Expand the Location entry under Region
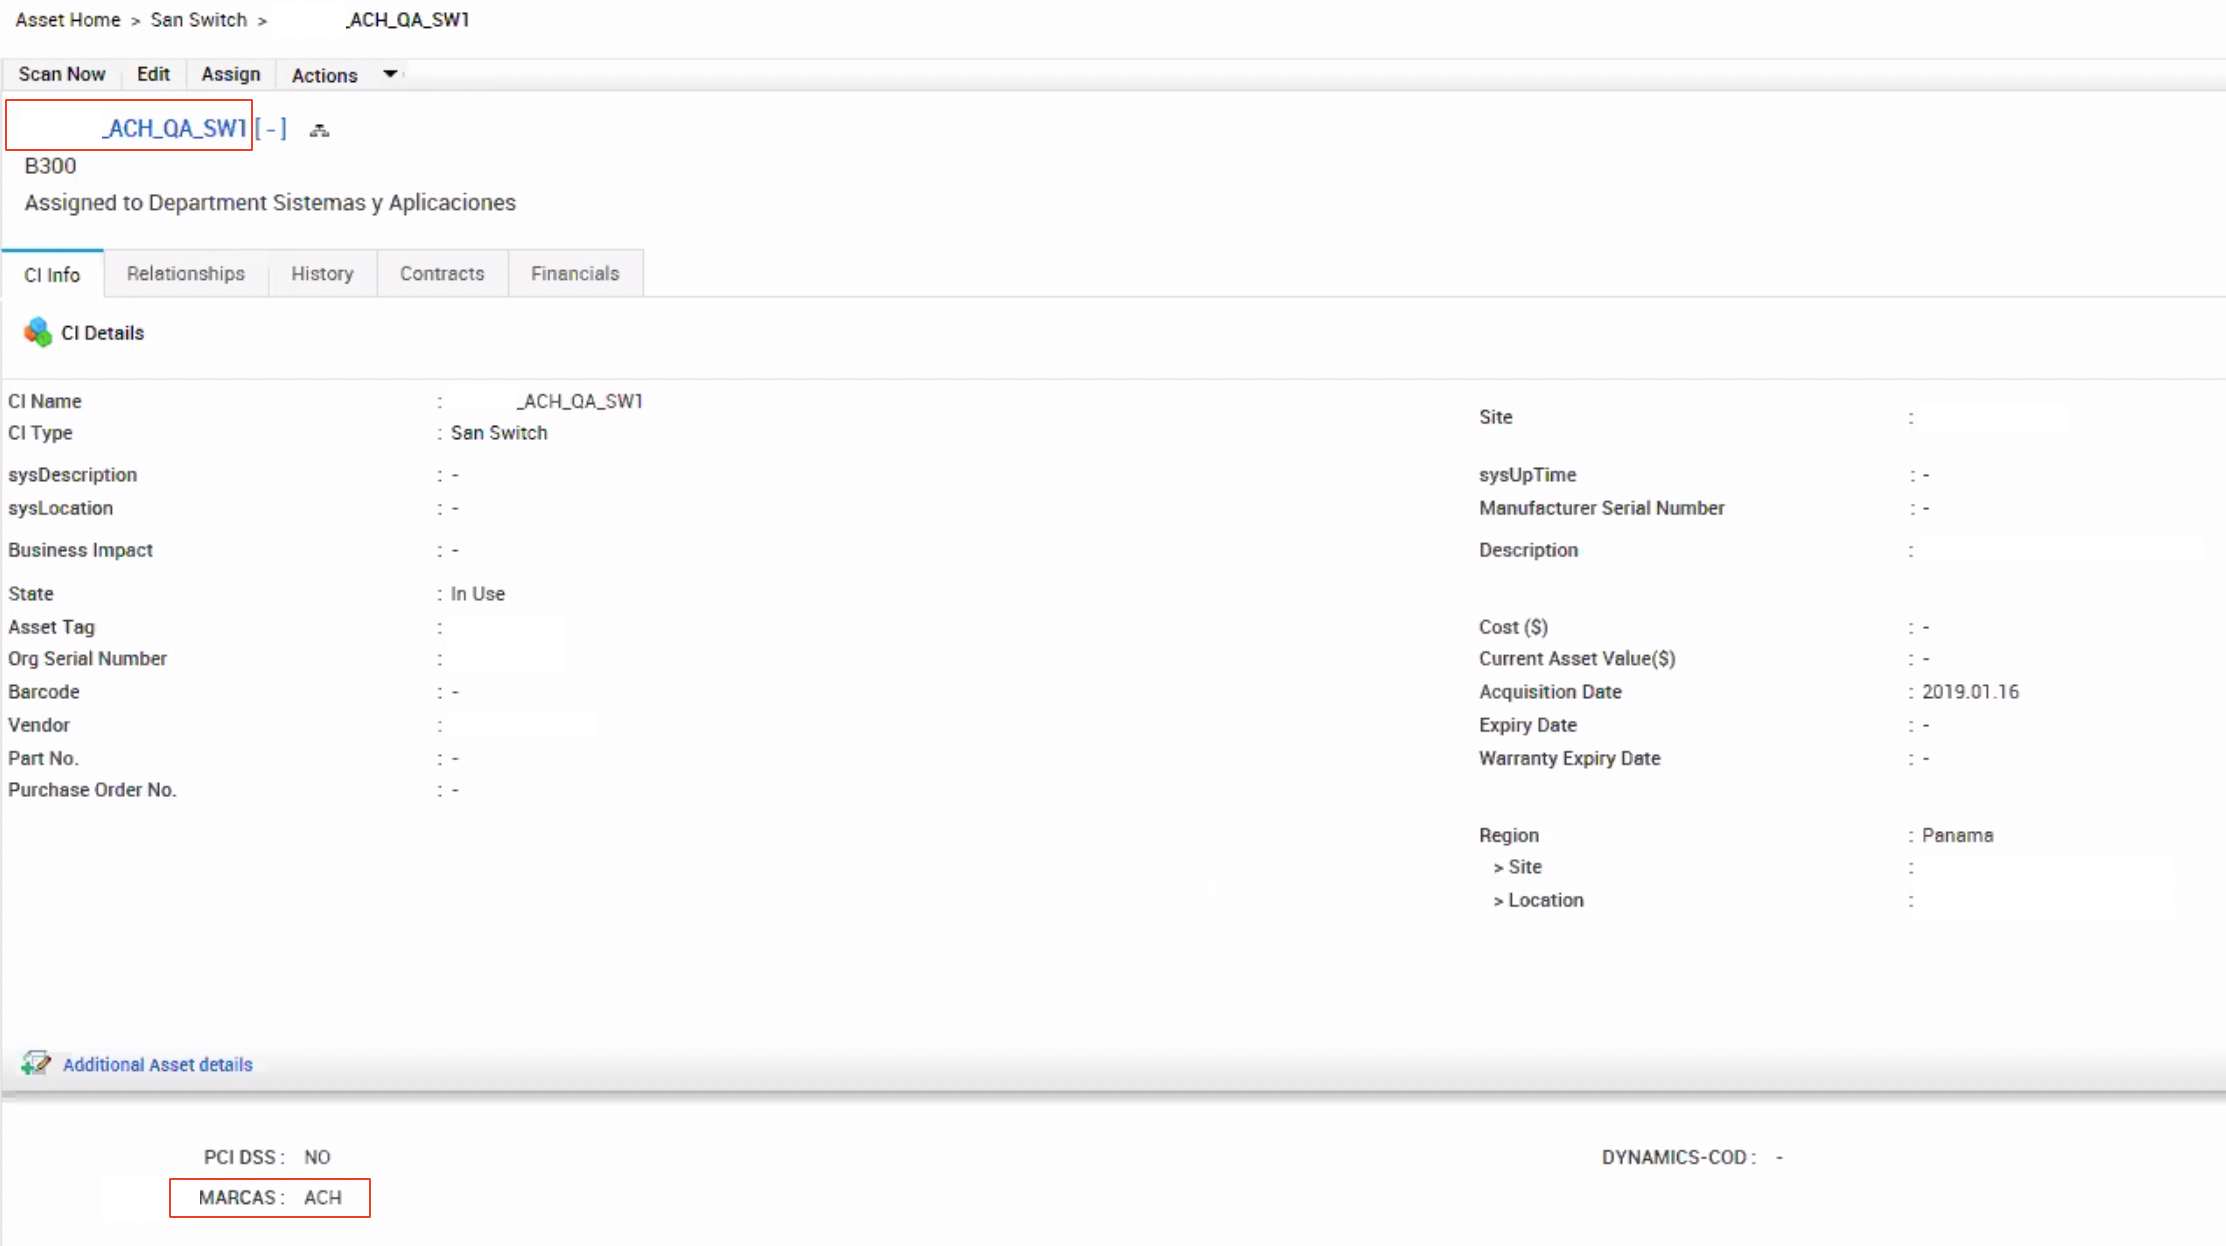 point(1537,900)
